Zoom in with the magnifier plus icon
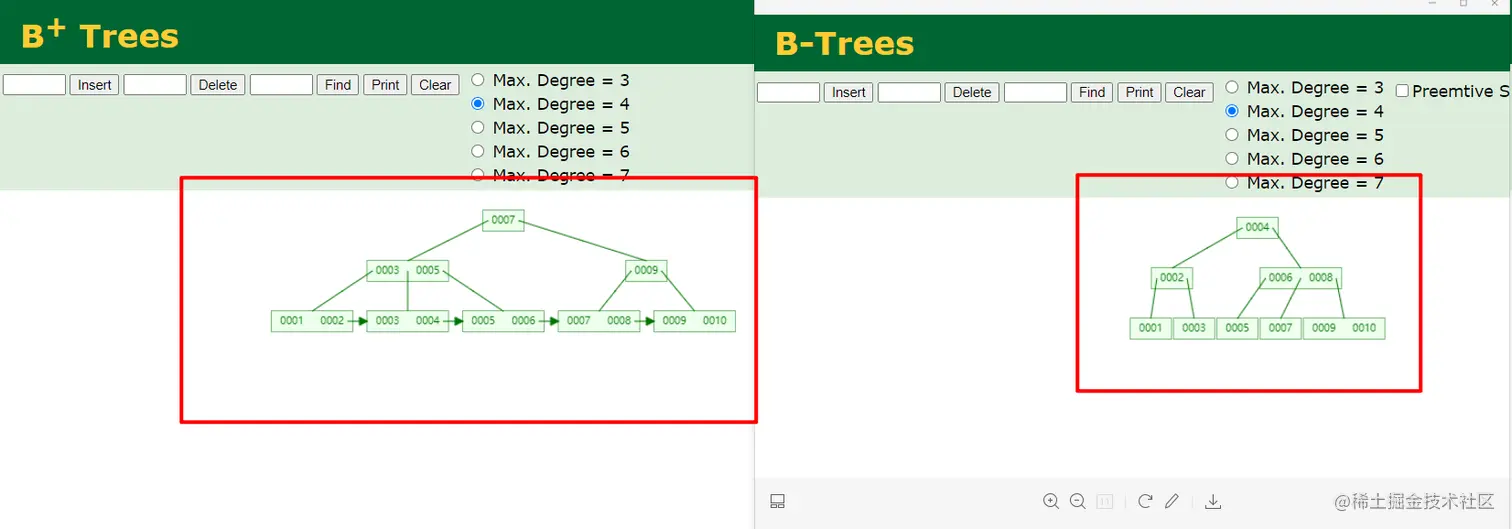1512x529 pixels. (x=1051, y=501)
